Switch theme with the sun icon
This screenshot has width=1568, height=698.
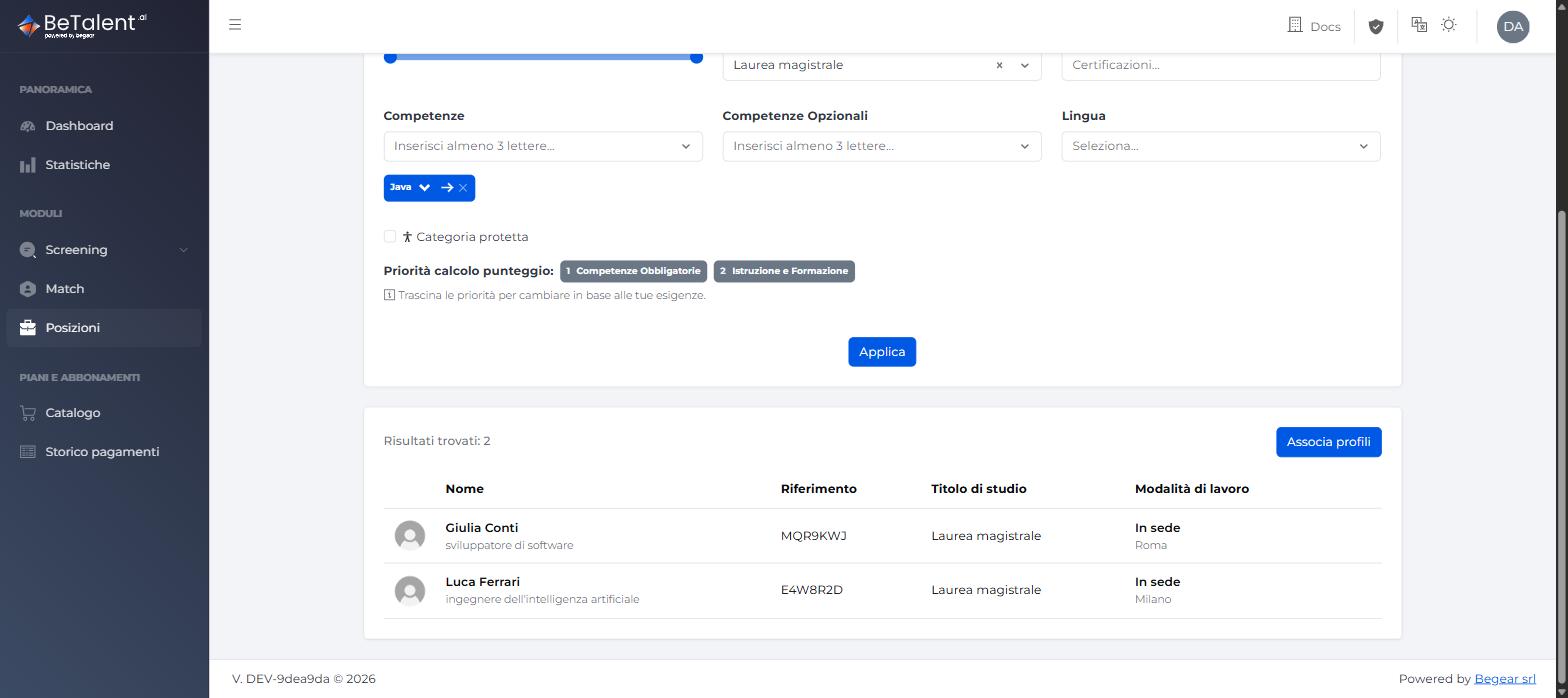click(x=1449, y=25)
